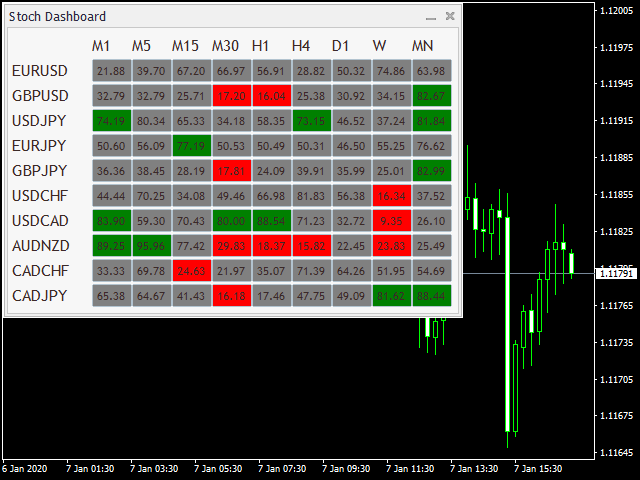Click USDCHF M5 cell 70.25
640x480 pixels.
(151, 196)
